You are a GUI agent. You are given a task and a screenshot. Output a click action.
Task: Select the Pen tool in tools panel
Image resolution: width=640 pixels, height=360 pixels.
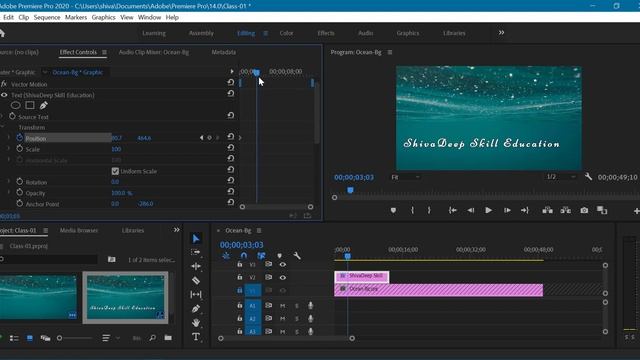tap(196, 309)
